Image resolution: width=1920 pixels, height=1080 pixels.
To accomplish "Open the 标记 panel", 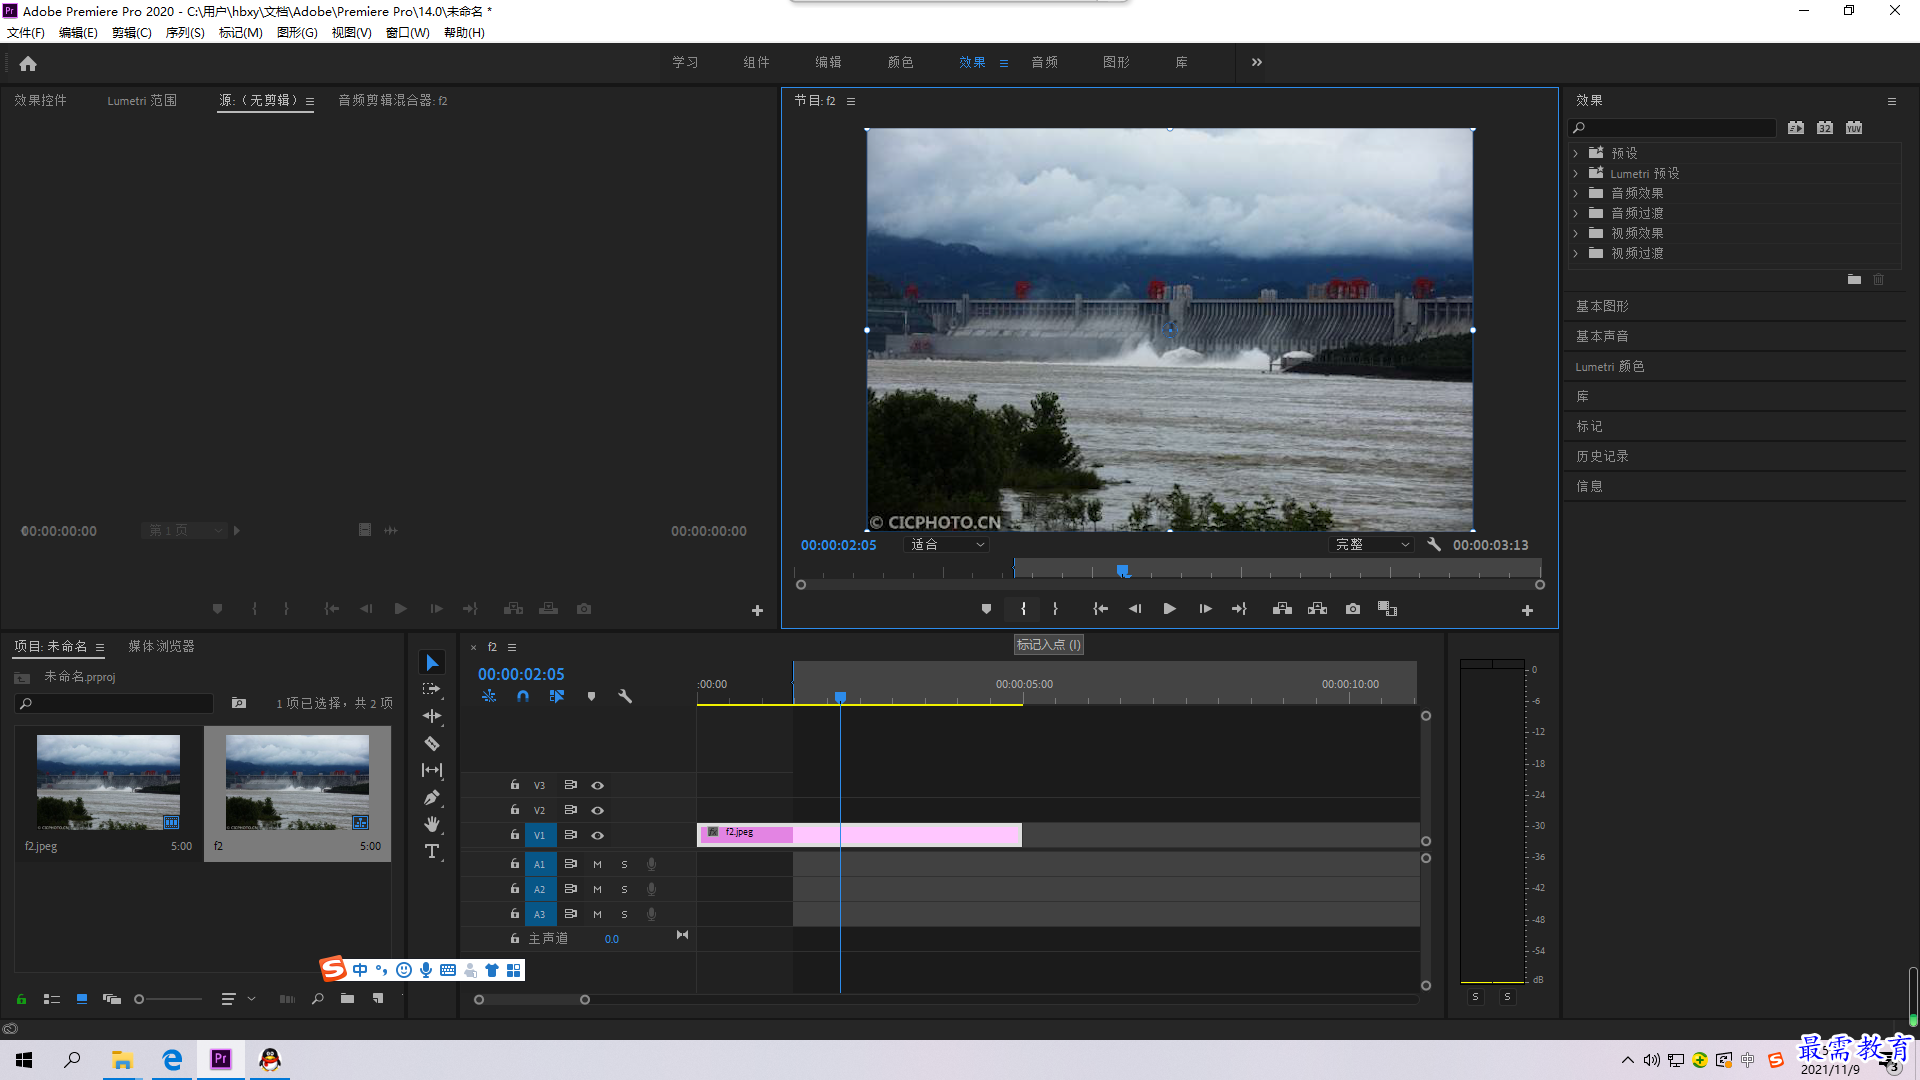I will tap(1589, 426).
